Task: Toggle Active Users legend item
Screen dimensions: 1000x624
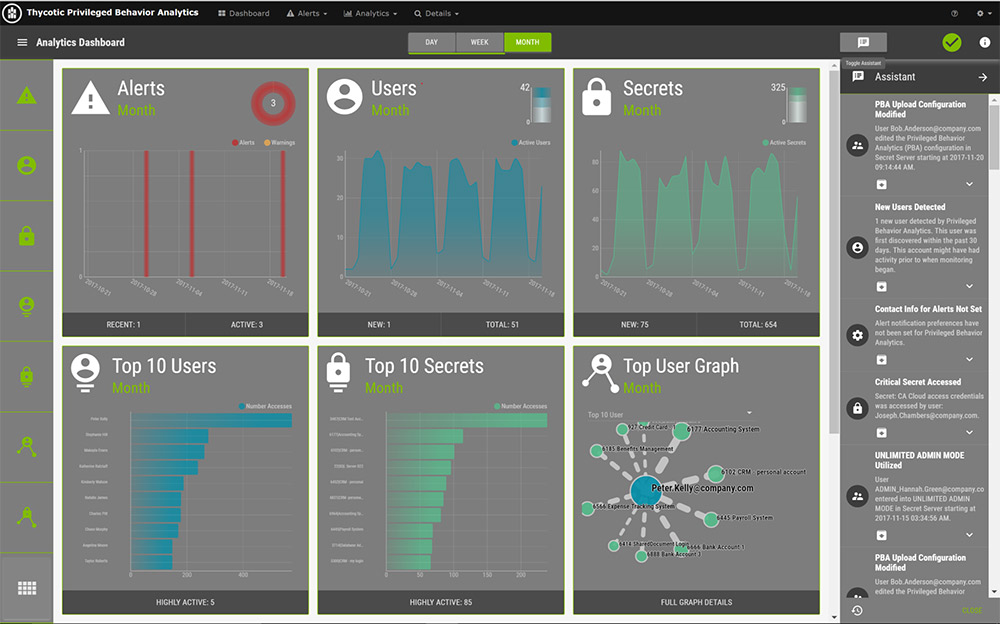Action: click(x=531, y=143)
